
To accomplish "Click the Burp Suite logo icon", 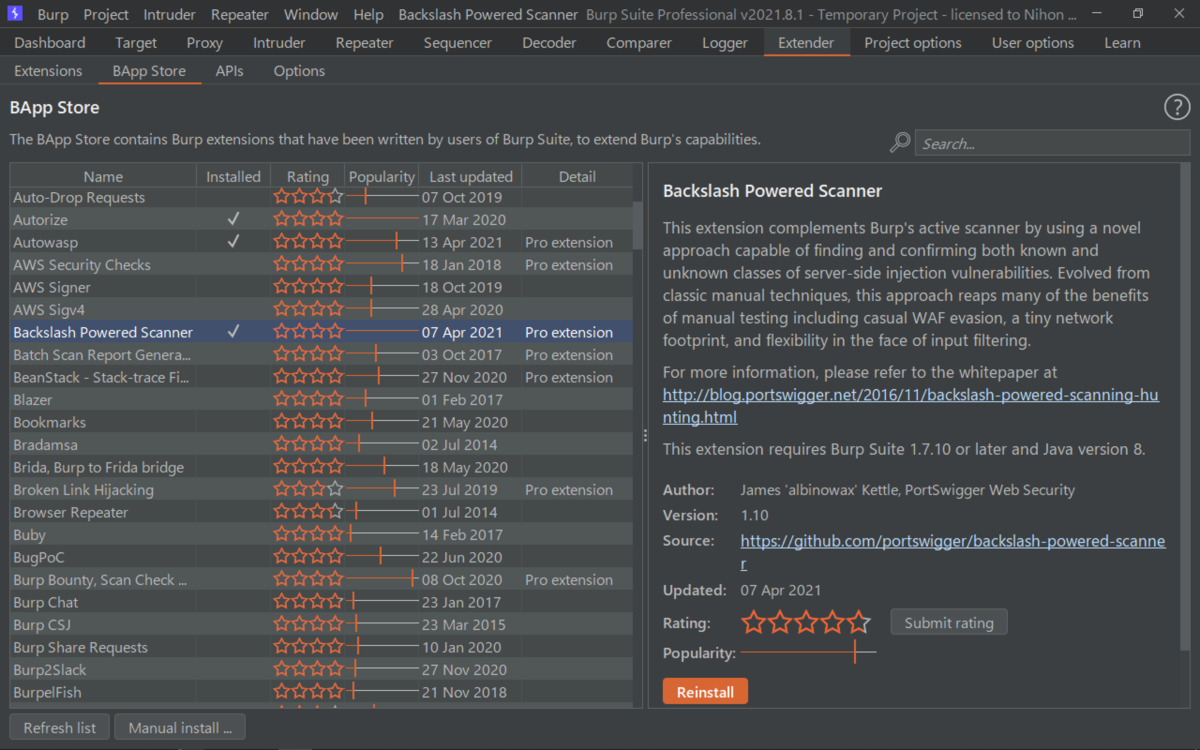I will (x=15, y=14).
